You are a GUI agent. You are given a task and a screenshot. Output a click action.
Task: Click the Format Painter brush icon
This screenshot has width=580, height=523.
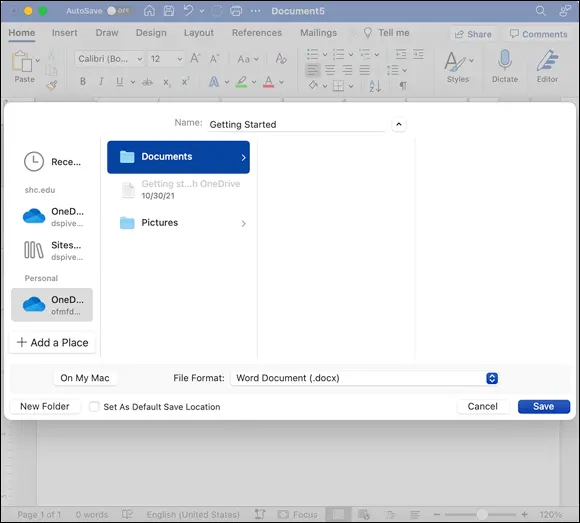tap(51, 86)
